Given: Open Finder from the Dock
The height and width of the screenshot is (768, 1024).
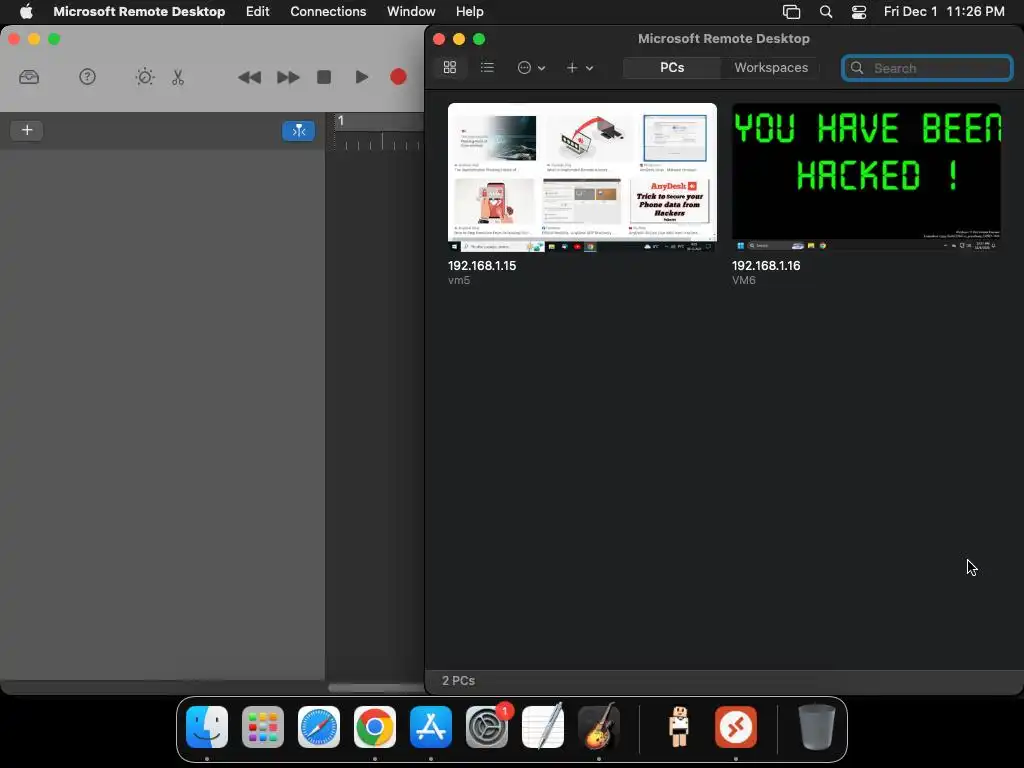Looking at the screenshot, I should (x=207, y=727).
